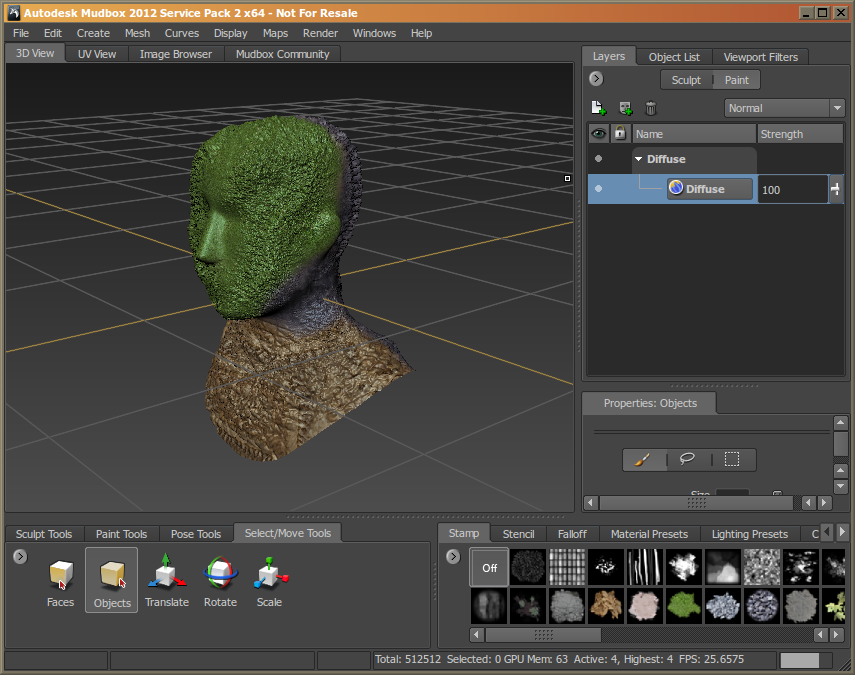Pick the Scale tool
This screenshot has width=855, height=675.
[x=269, y=576]
